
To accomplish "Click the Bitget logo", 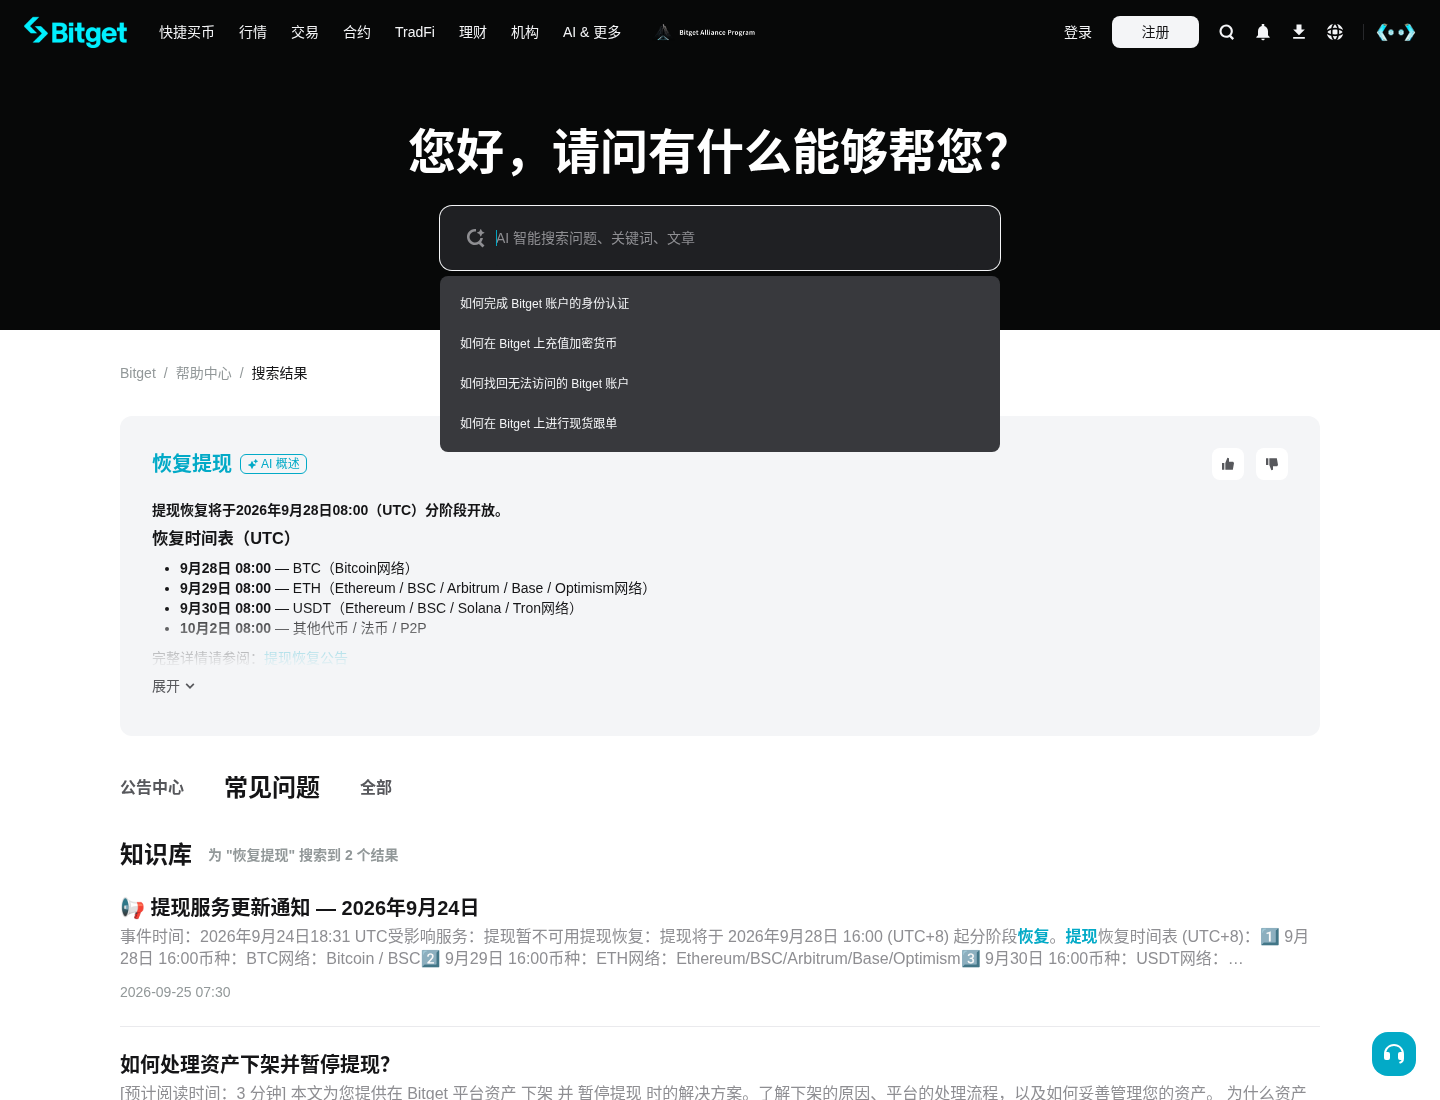I will click(x=75, y=32).
